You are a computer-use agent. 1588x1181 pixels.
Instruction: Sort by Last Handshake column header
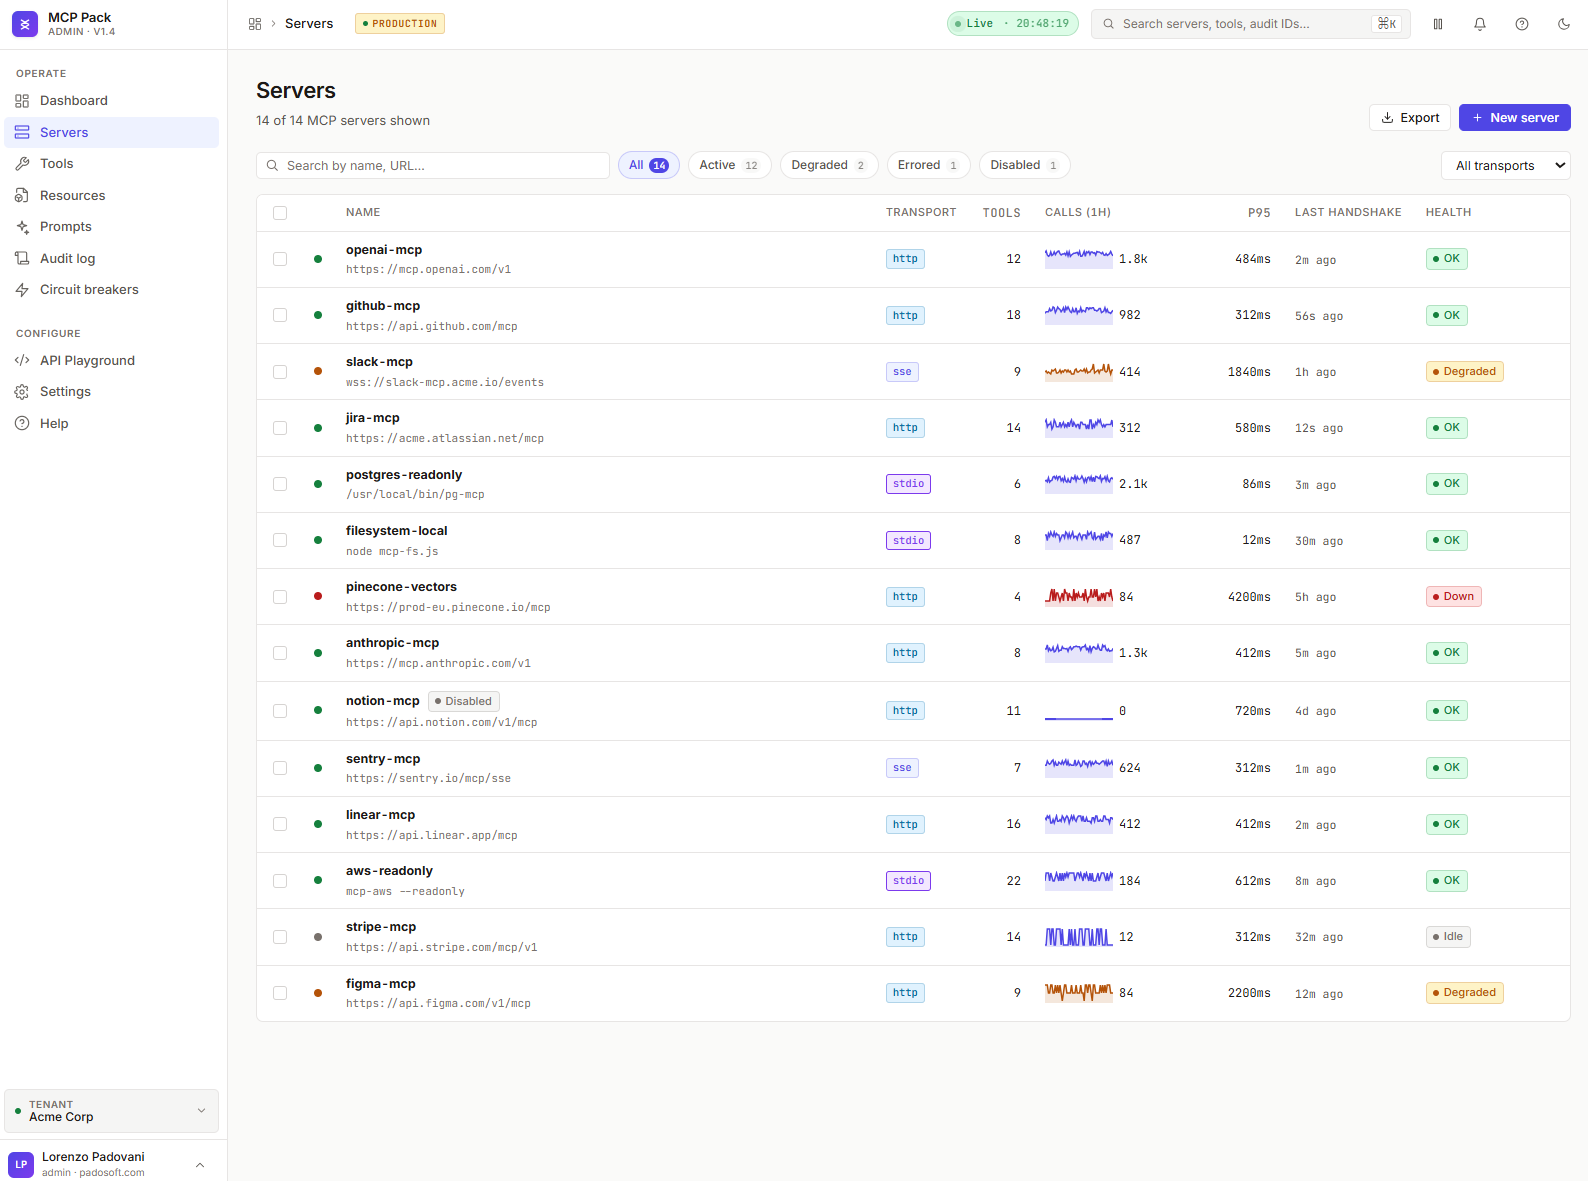coord(1348,213)
